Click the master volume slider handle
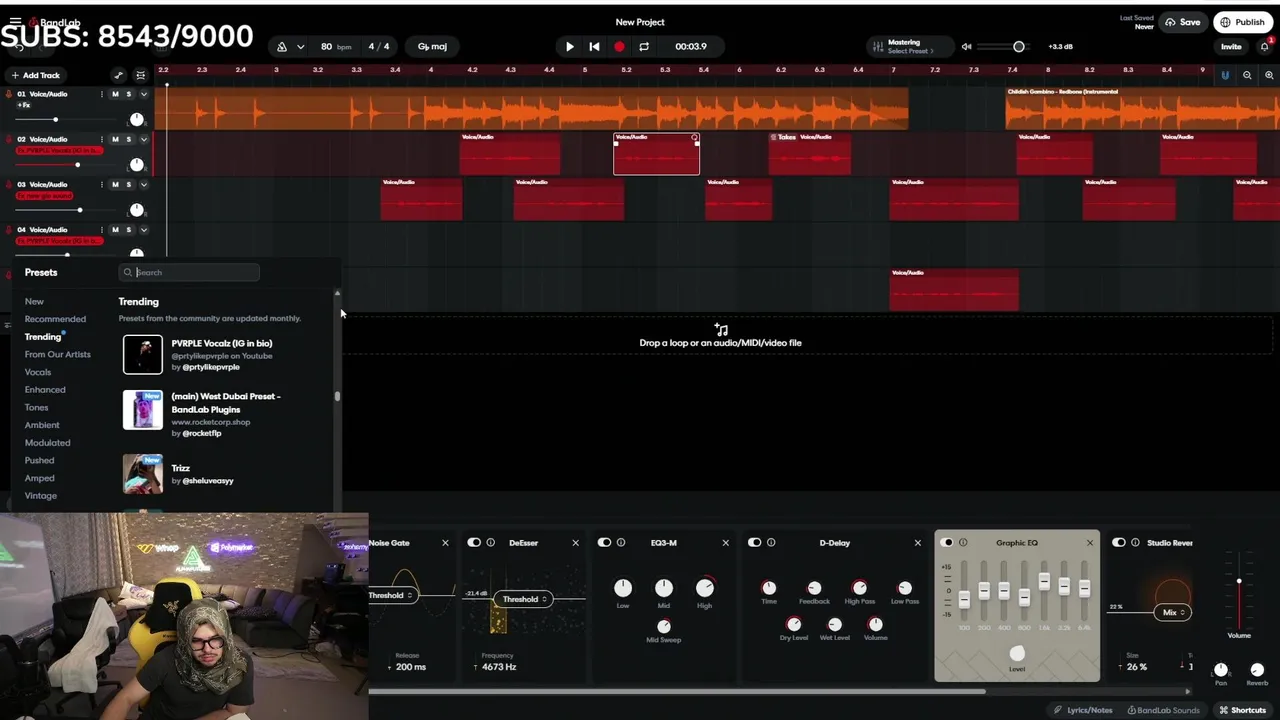The image size is (1280, 720). pos(1019,47)
